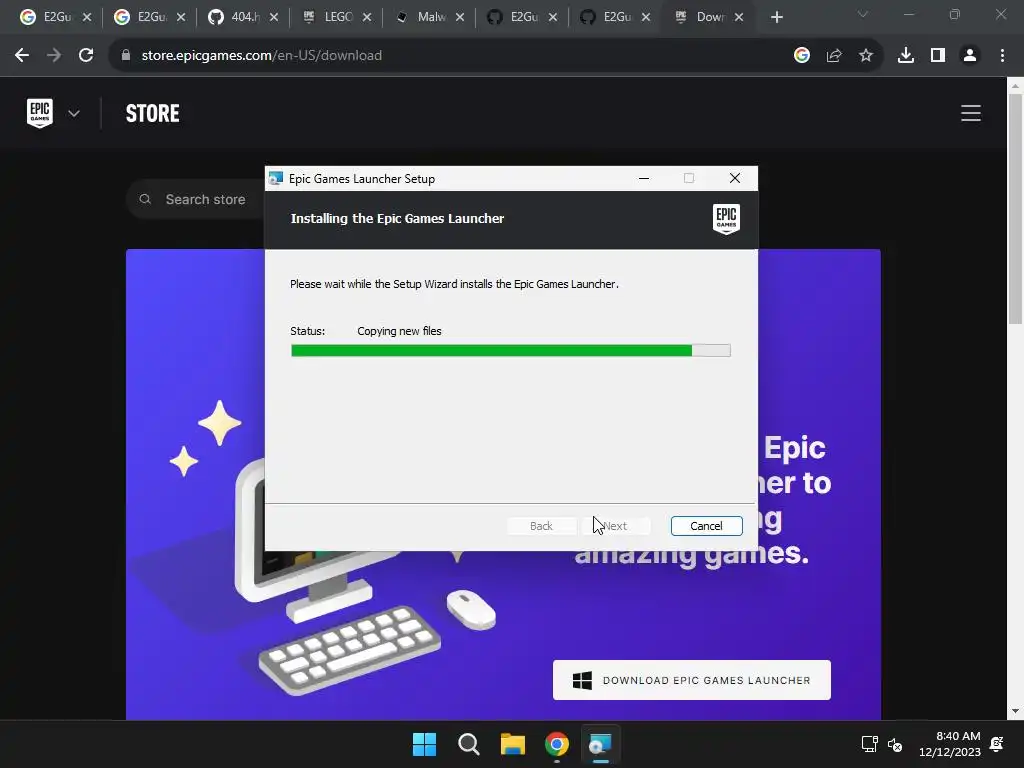1024x768 pixels.
Task: Expand the dropdown next to Epic logo
Action: (x=74, y=114)
